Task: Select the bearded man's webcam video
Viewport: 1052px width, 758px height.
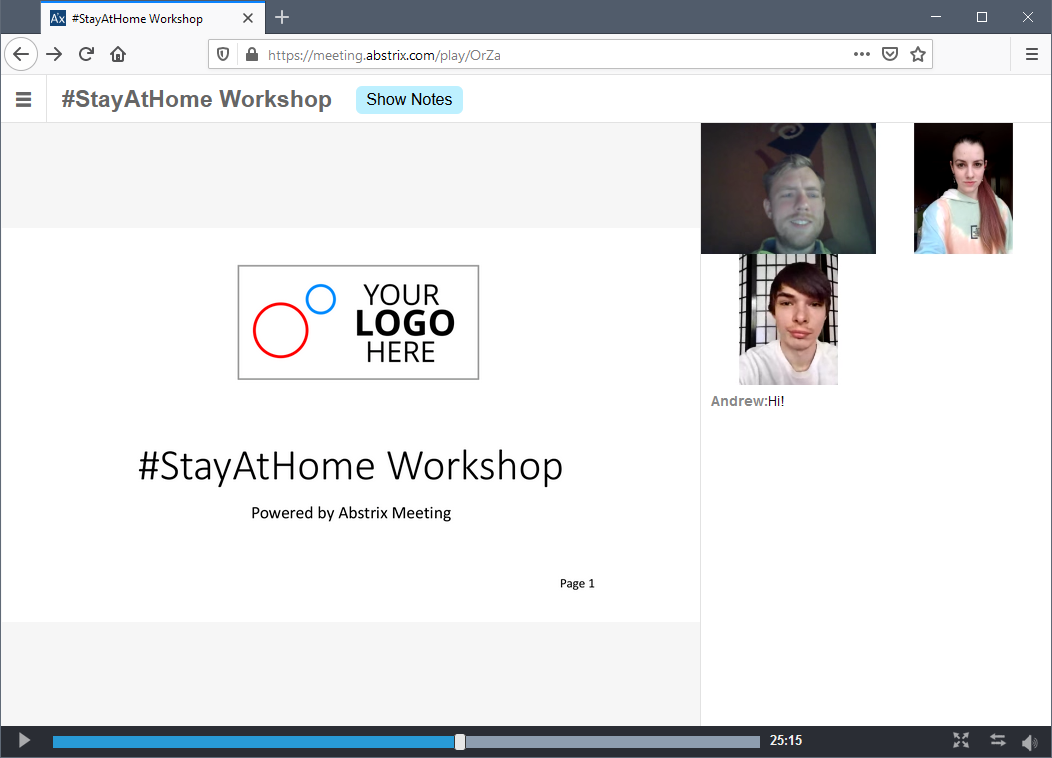Action: coord(788,188)
